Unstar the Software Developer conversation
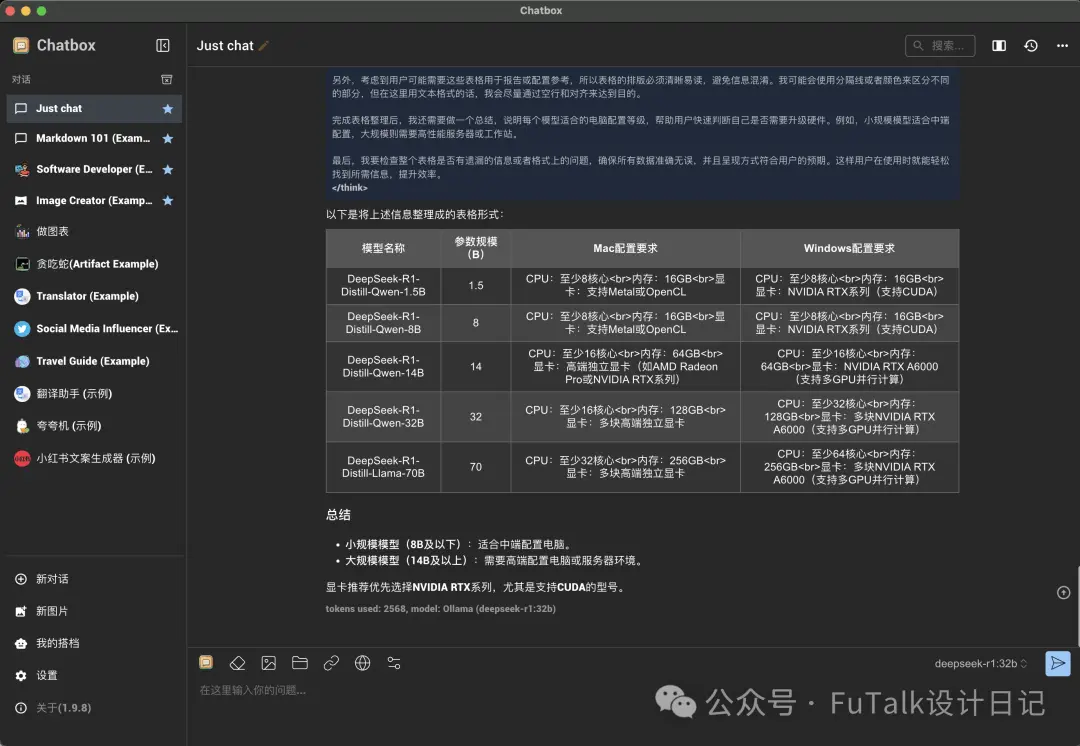This screenshot has width=1080, height=746. click(167, 169)
